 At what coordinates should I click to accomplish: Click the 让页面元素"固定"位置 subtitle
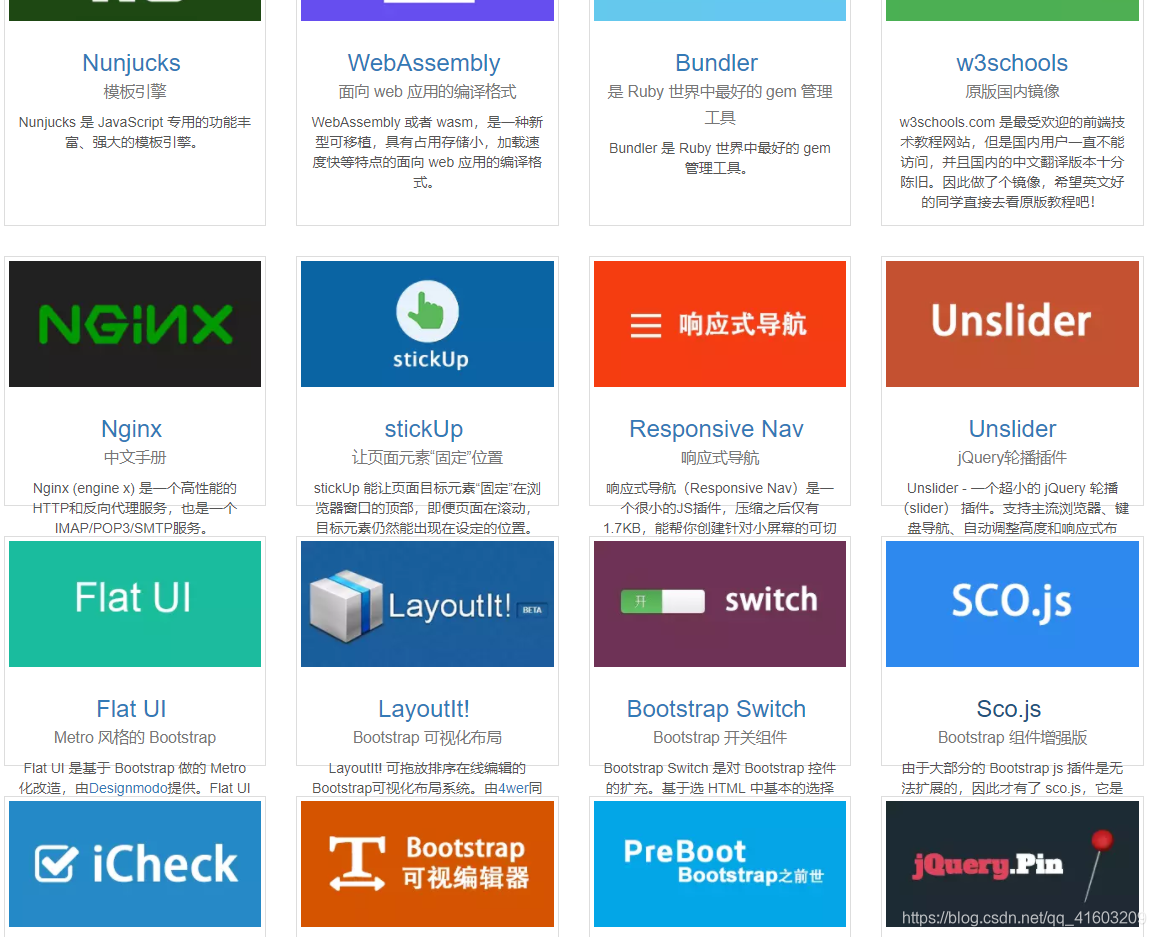click(x=428, y=457)
